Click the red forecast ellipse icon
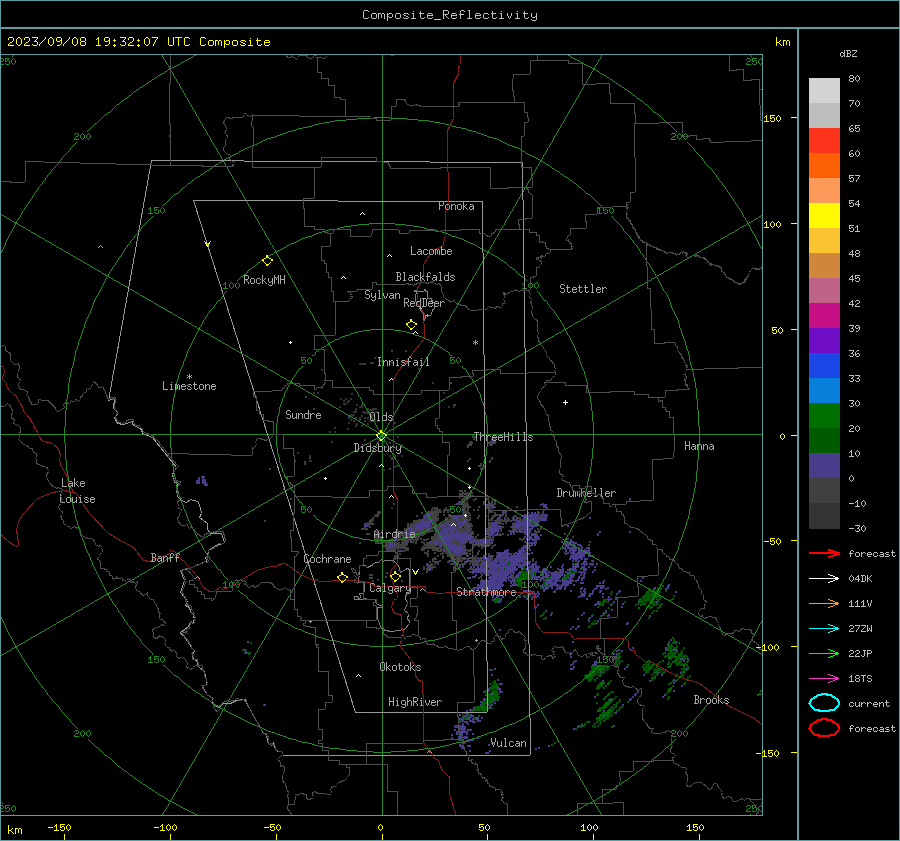Image resolution: width=900 pixels, height=841 pixels. click(x=824, y=728)
